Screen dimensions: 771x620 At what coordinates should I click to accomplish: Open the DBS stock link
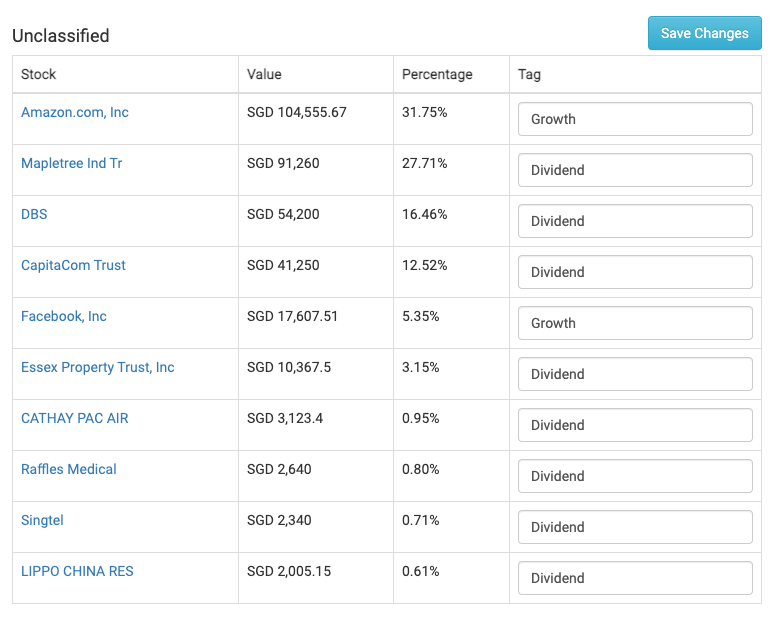[34, 214]
